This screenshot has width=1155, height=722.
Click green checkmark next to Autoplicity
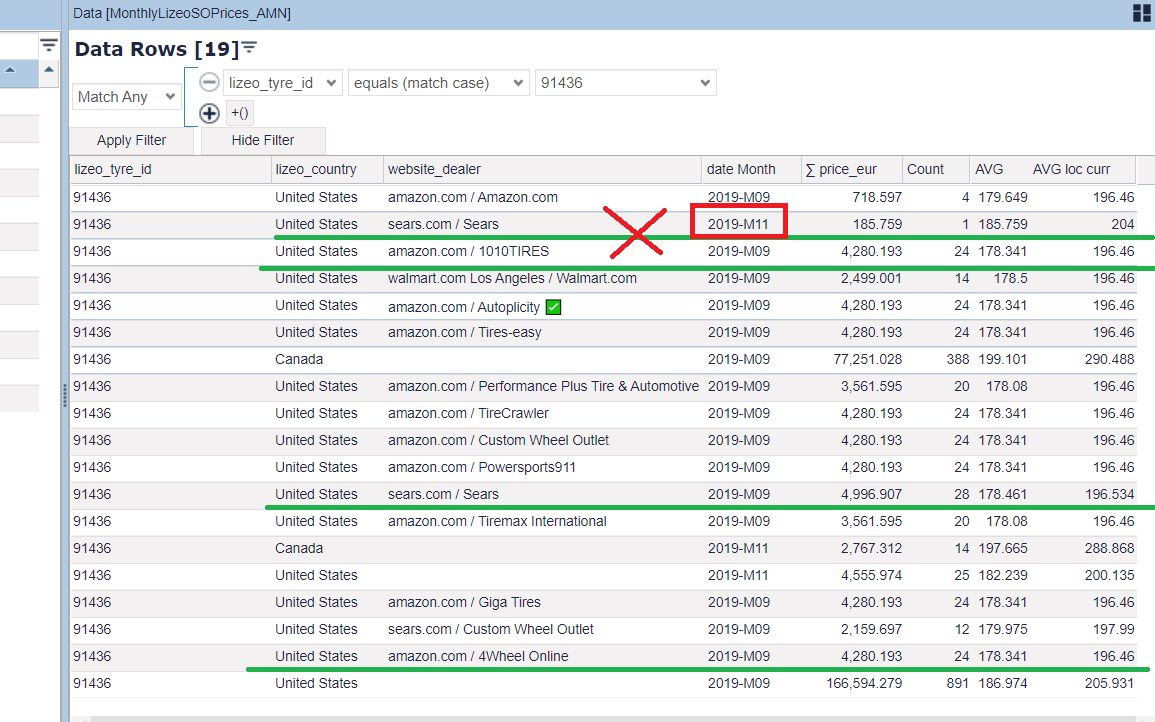pyautogui.click(x=553, y=306)
